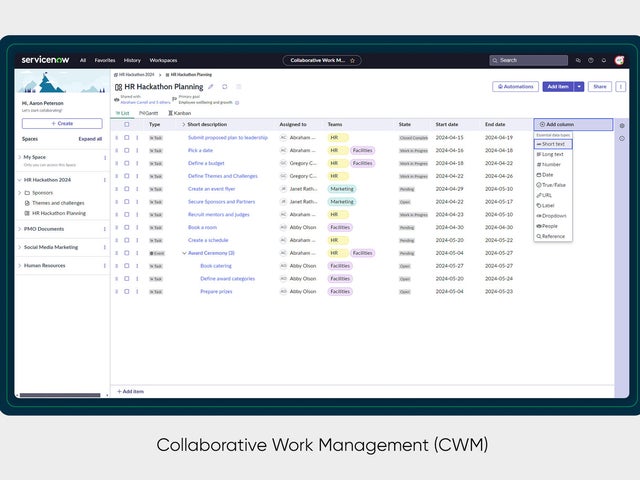Open row actions for Book a room
This screenshot has height=480, width=640.
[137, 227]
